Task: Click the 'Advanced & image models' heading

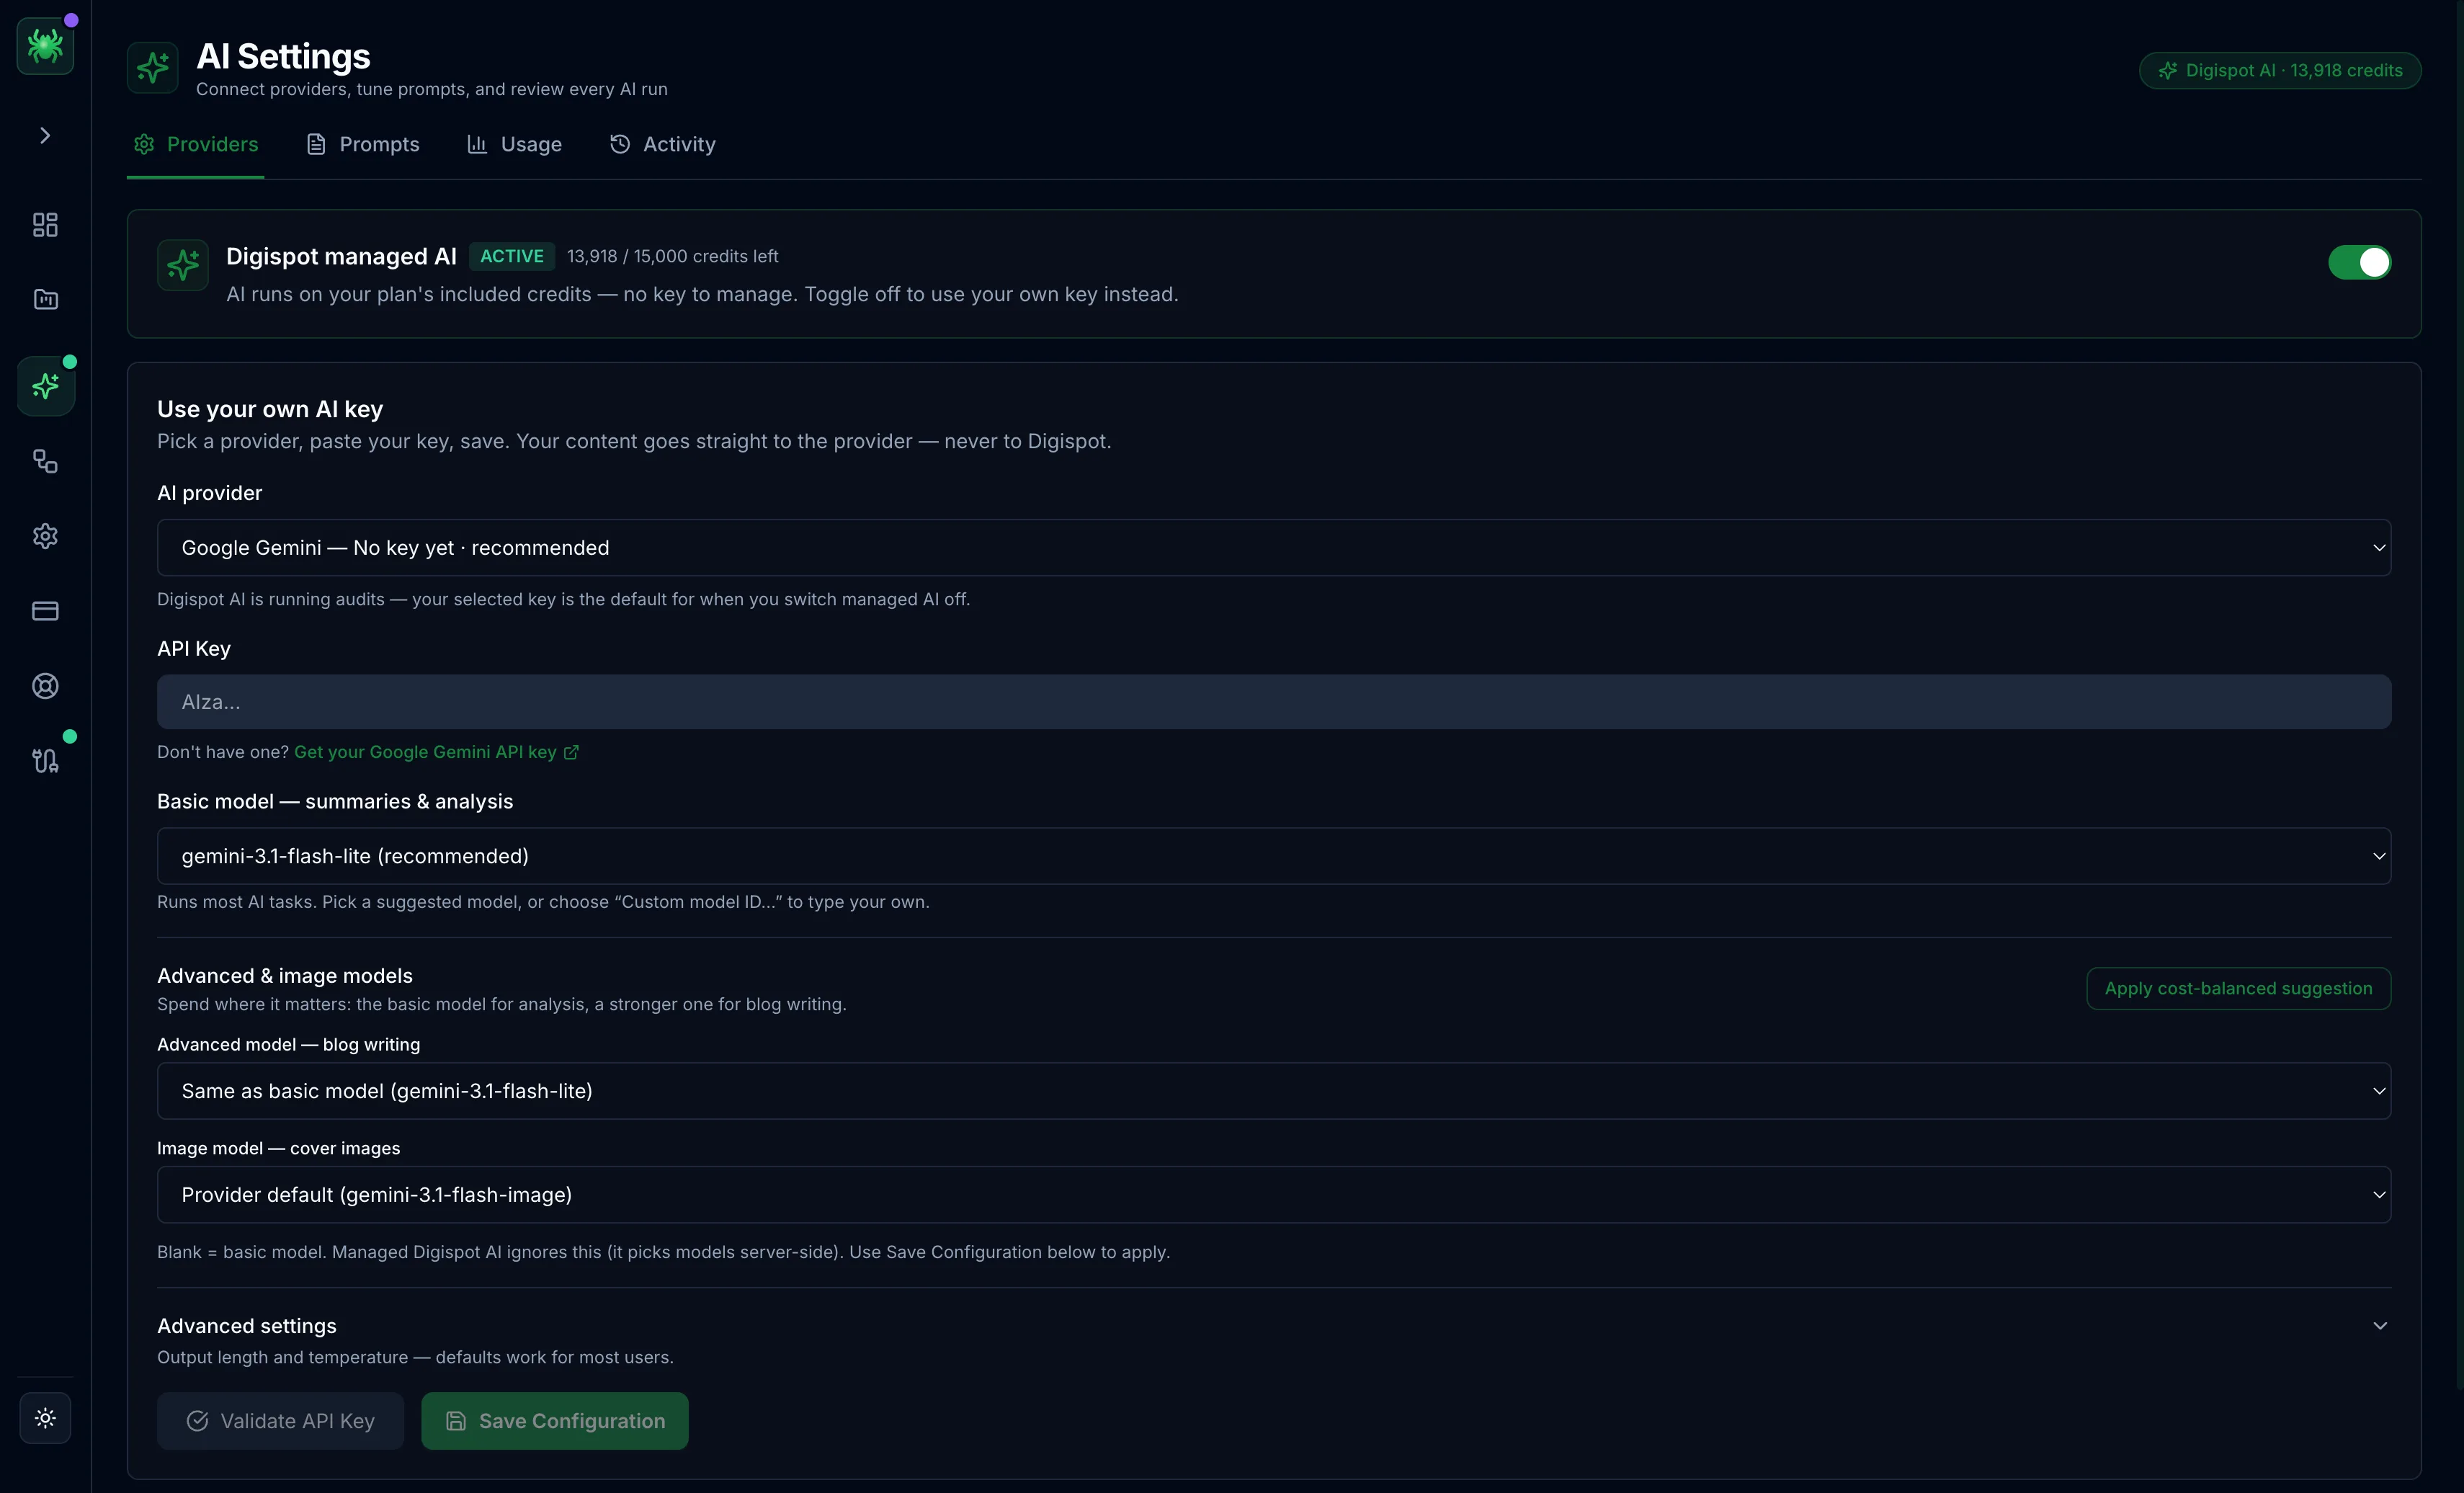Action: [285, 976]
